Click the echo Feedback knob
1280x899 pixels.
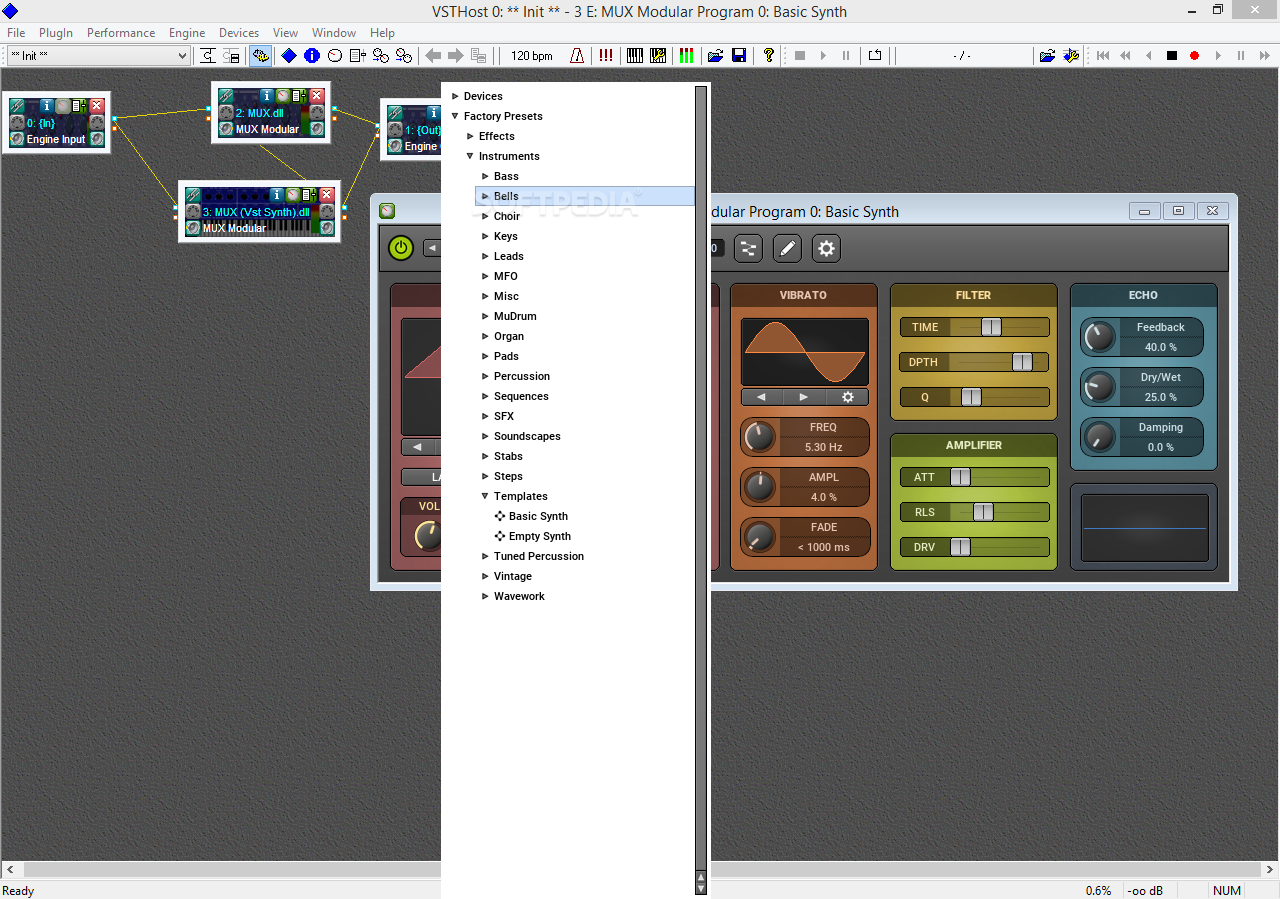click(x=1099, y=337)
